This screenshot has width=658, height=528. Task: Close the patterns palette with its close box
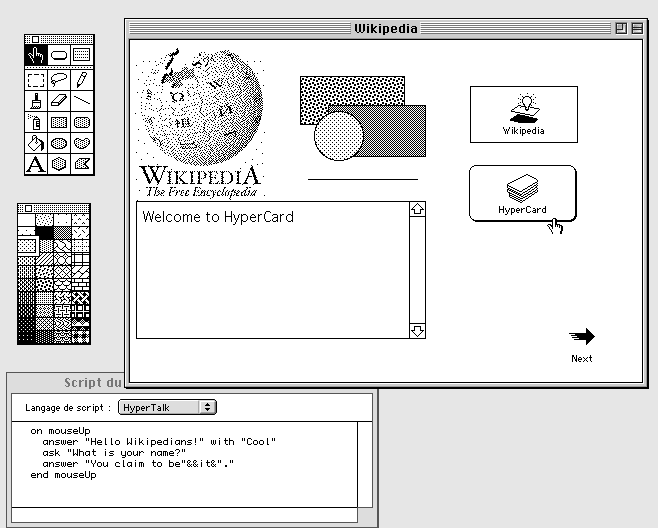[28, 208]
